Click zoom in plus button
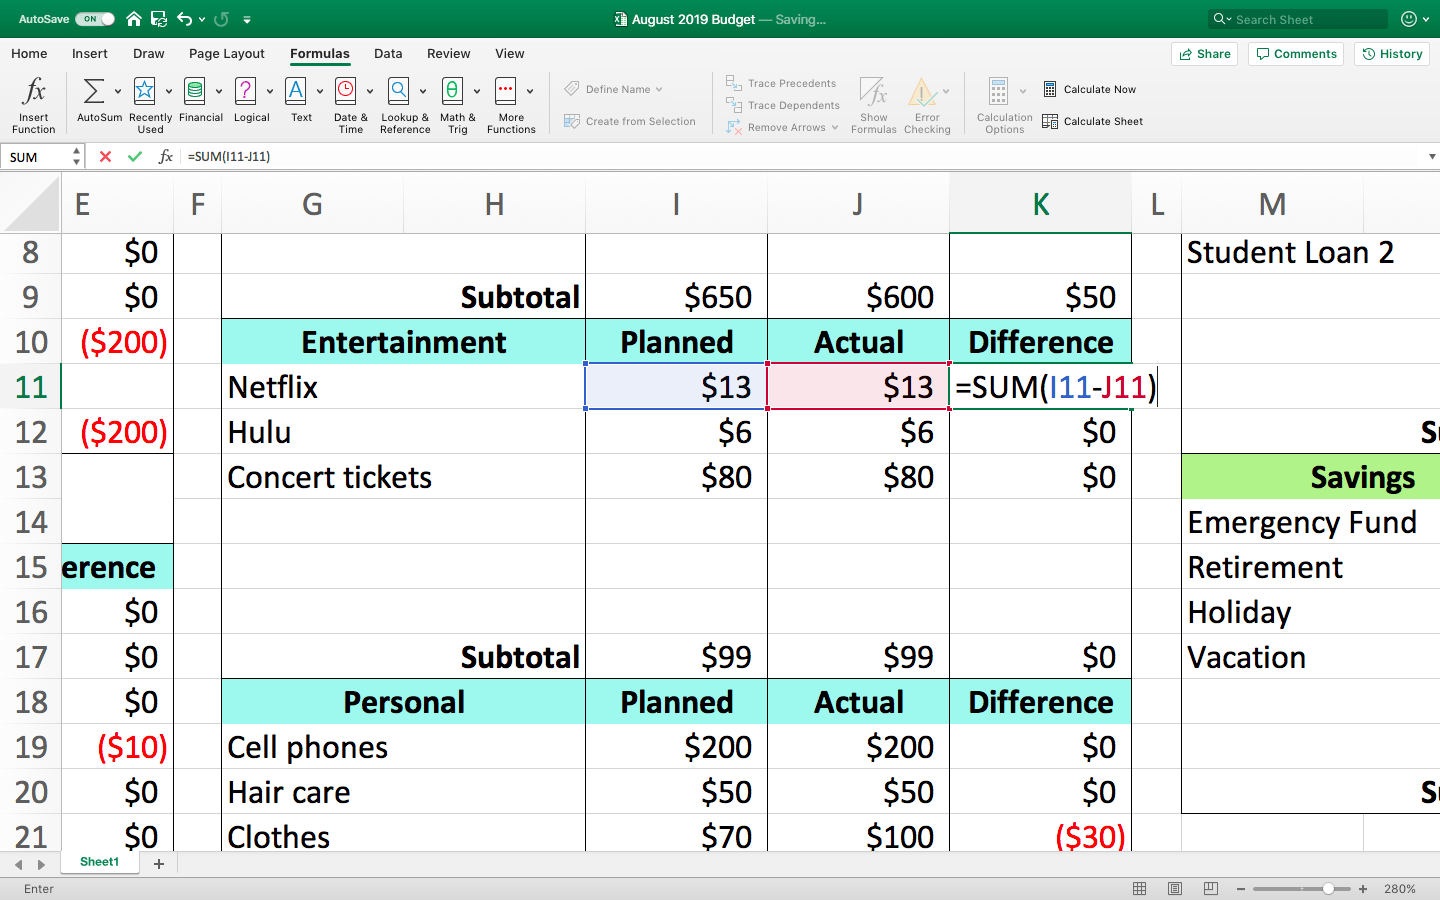Screen dimensions: 1440x900 point(1363,888)
